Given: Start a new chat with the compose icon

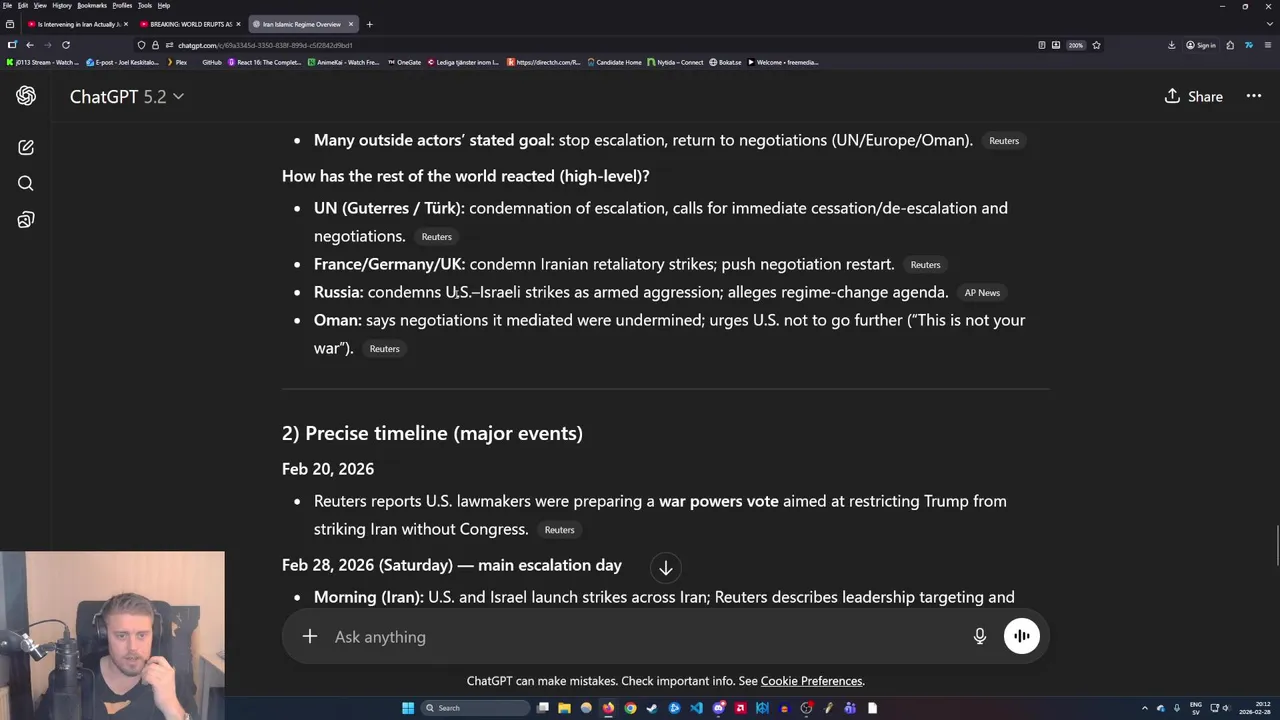Looking at the screenshot, I should coord(26,148).
